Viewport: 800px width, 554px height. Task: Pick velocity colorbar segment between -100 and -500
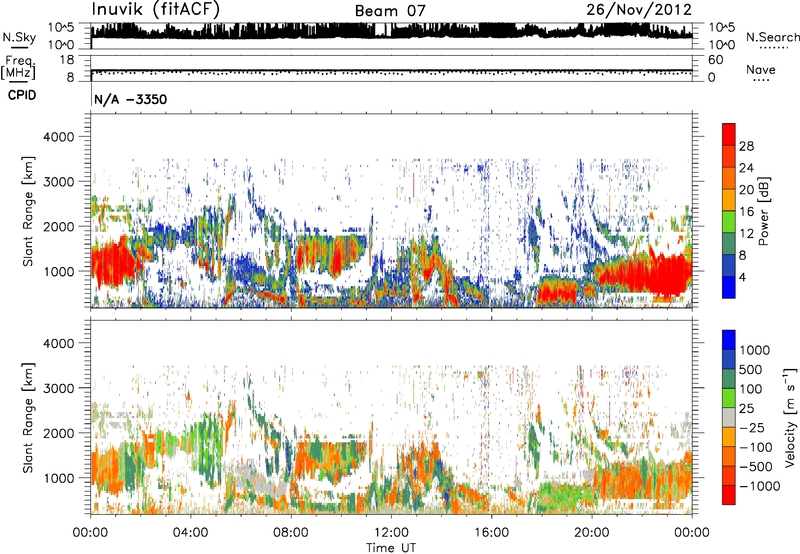pos(729,456)
